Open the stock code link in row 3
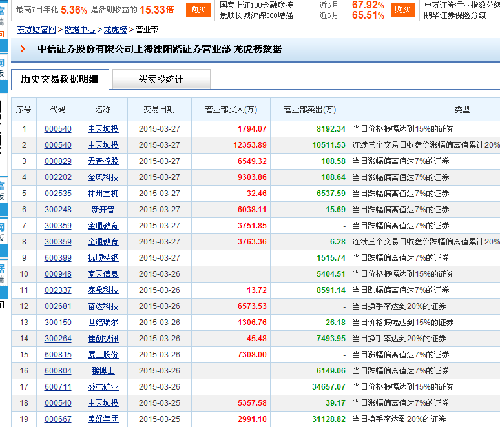 click(58, 161)
